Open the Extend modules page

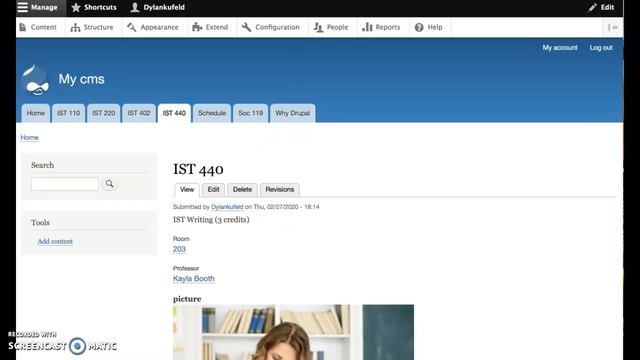[210, 27]
